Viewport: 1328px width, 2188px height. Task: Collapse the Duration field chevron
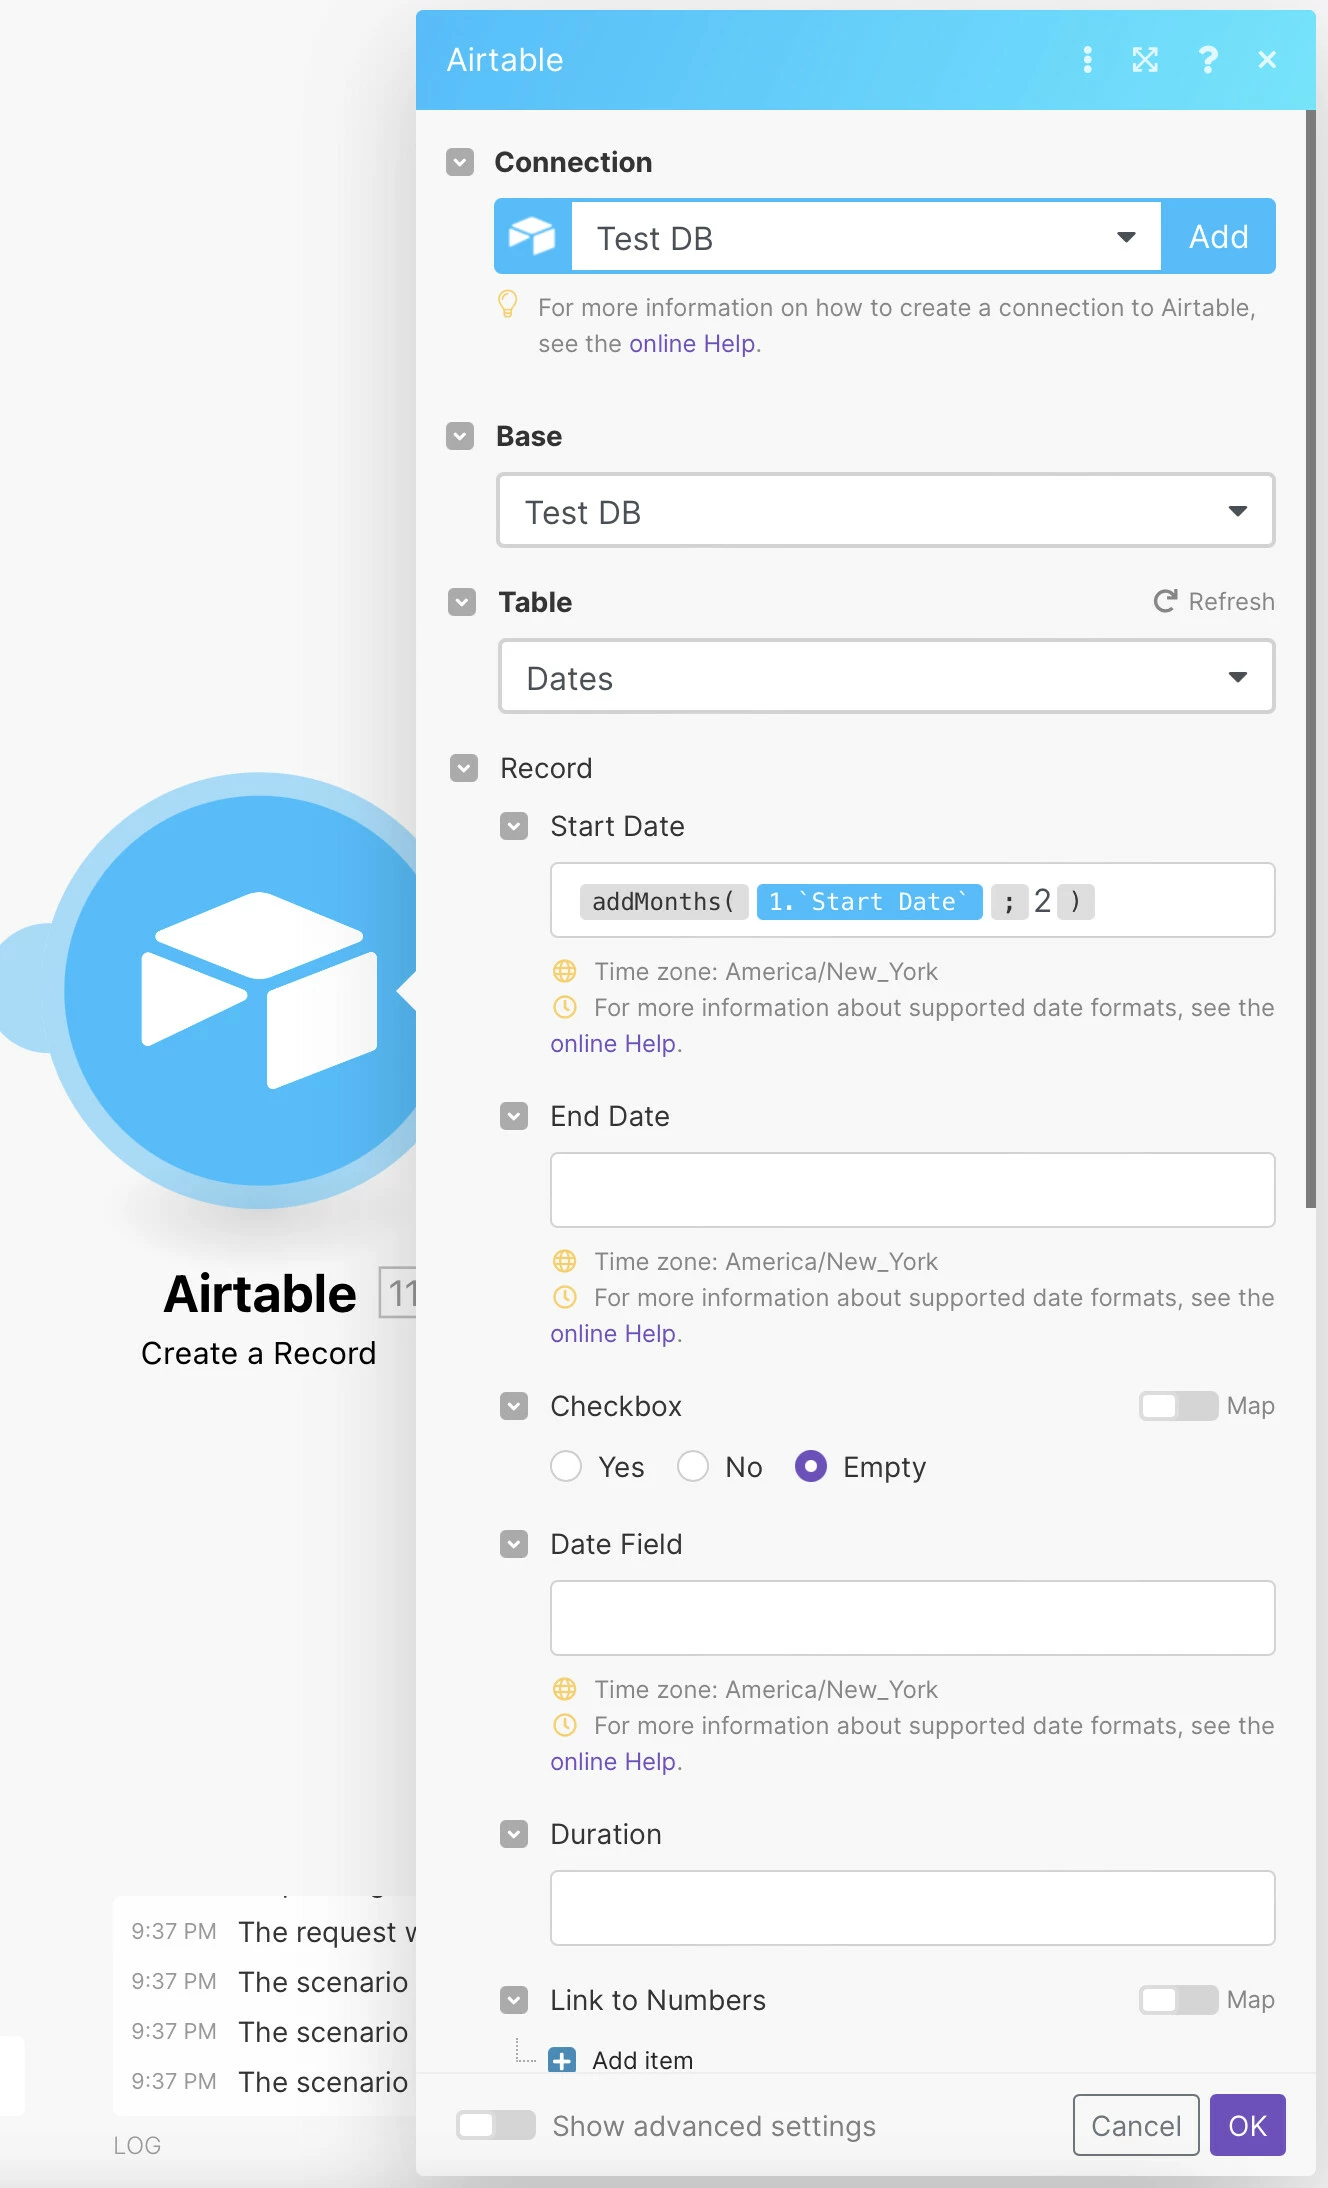click(x=514, y=1834)
